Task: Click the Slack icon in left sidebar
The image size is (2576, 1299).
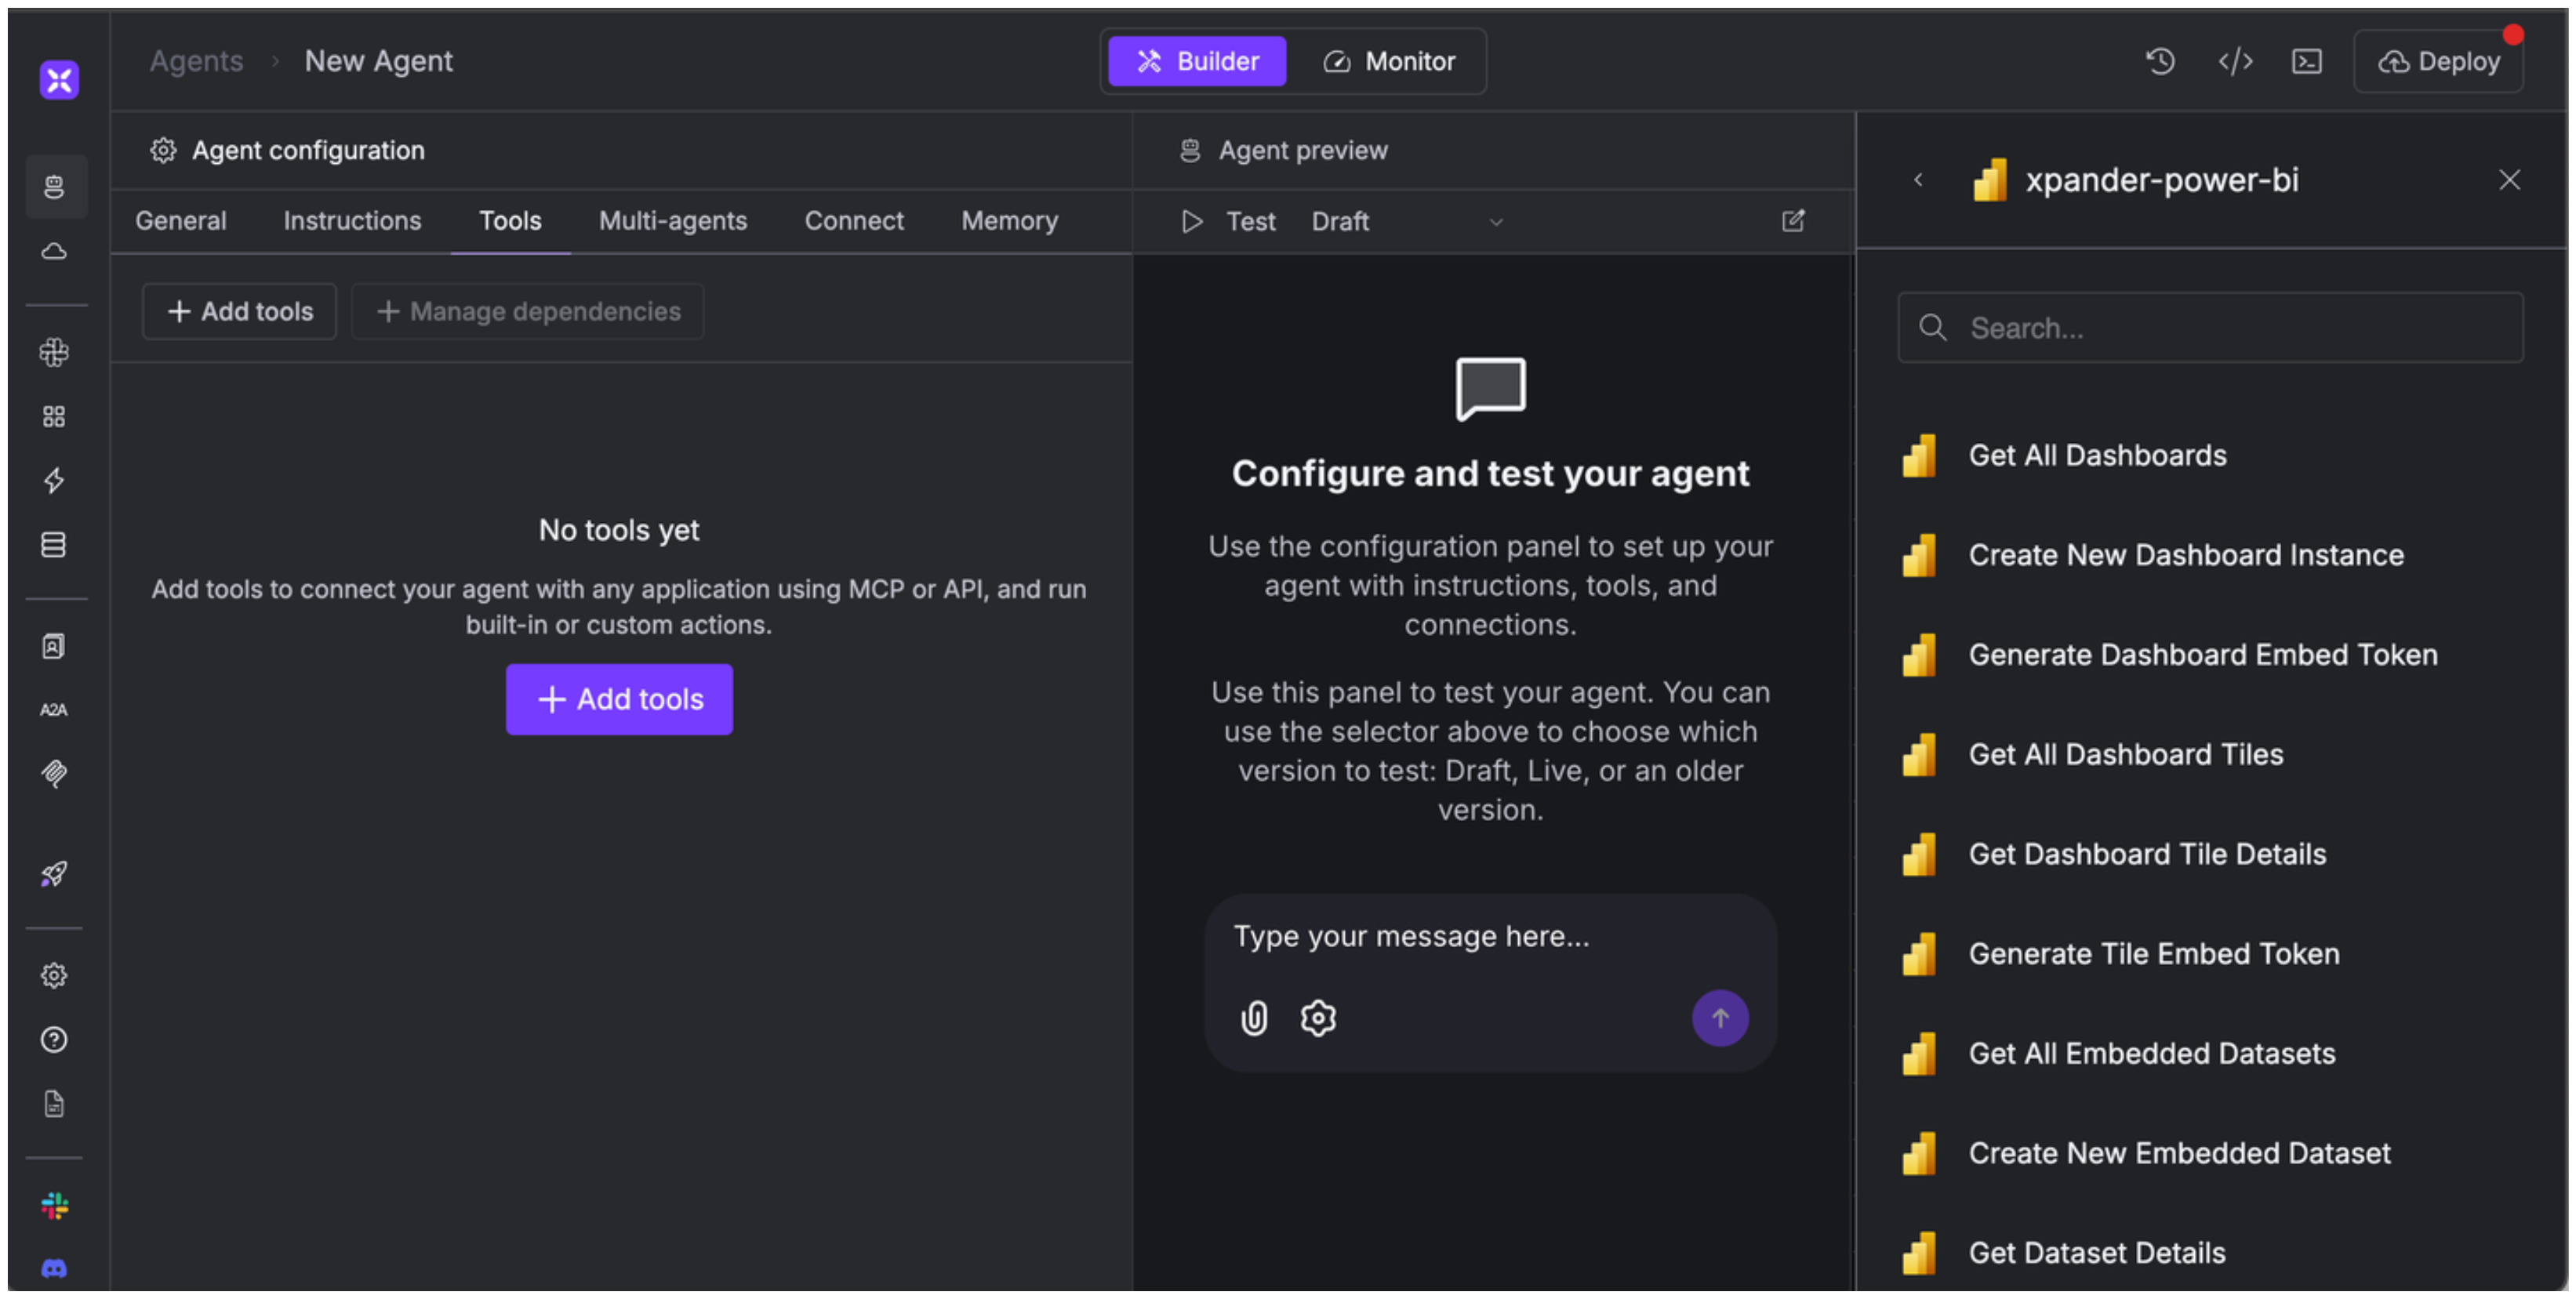Action: click(x=55, y=1206)
